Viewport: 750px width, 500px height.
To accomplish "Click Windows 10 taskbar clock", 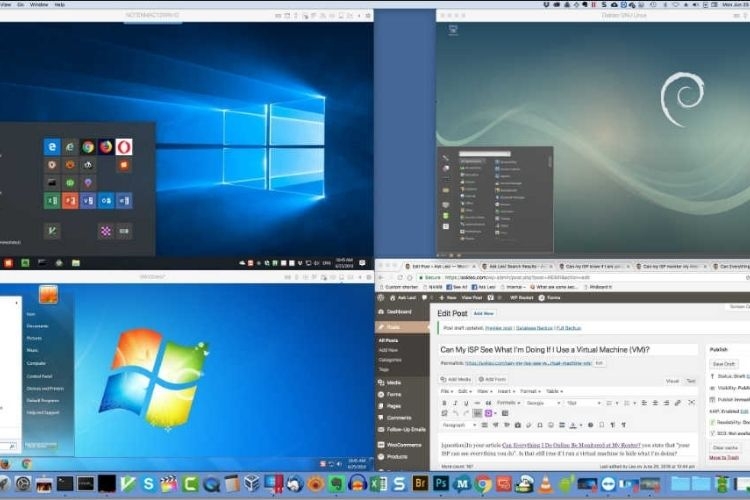I will click(x=344, y=263).
